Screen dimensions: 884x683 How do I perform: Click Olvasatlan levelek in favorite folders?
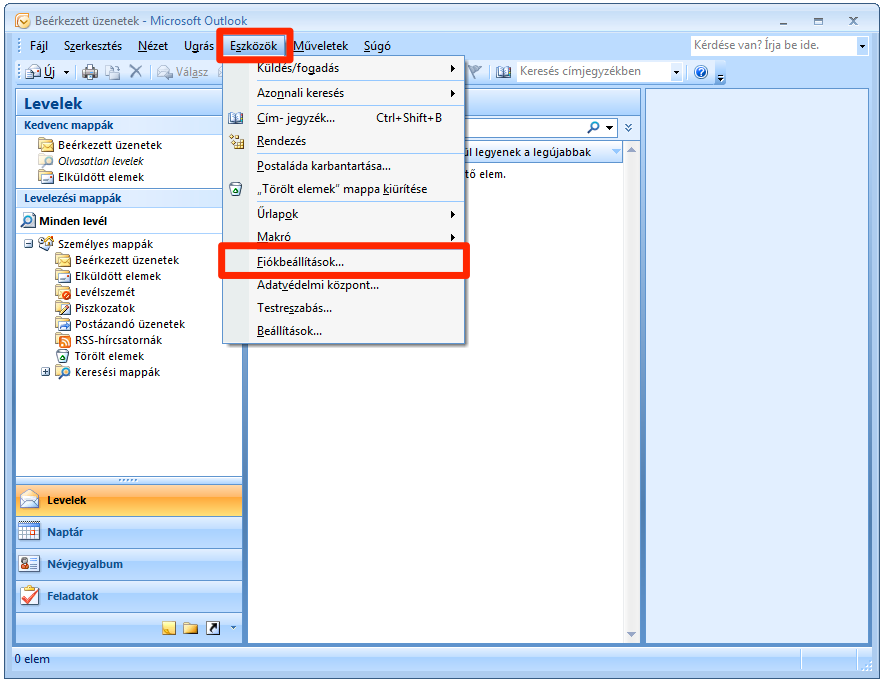tap(100, 161)
